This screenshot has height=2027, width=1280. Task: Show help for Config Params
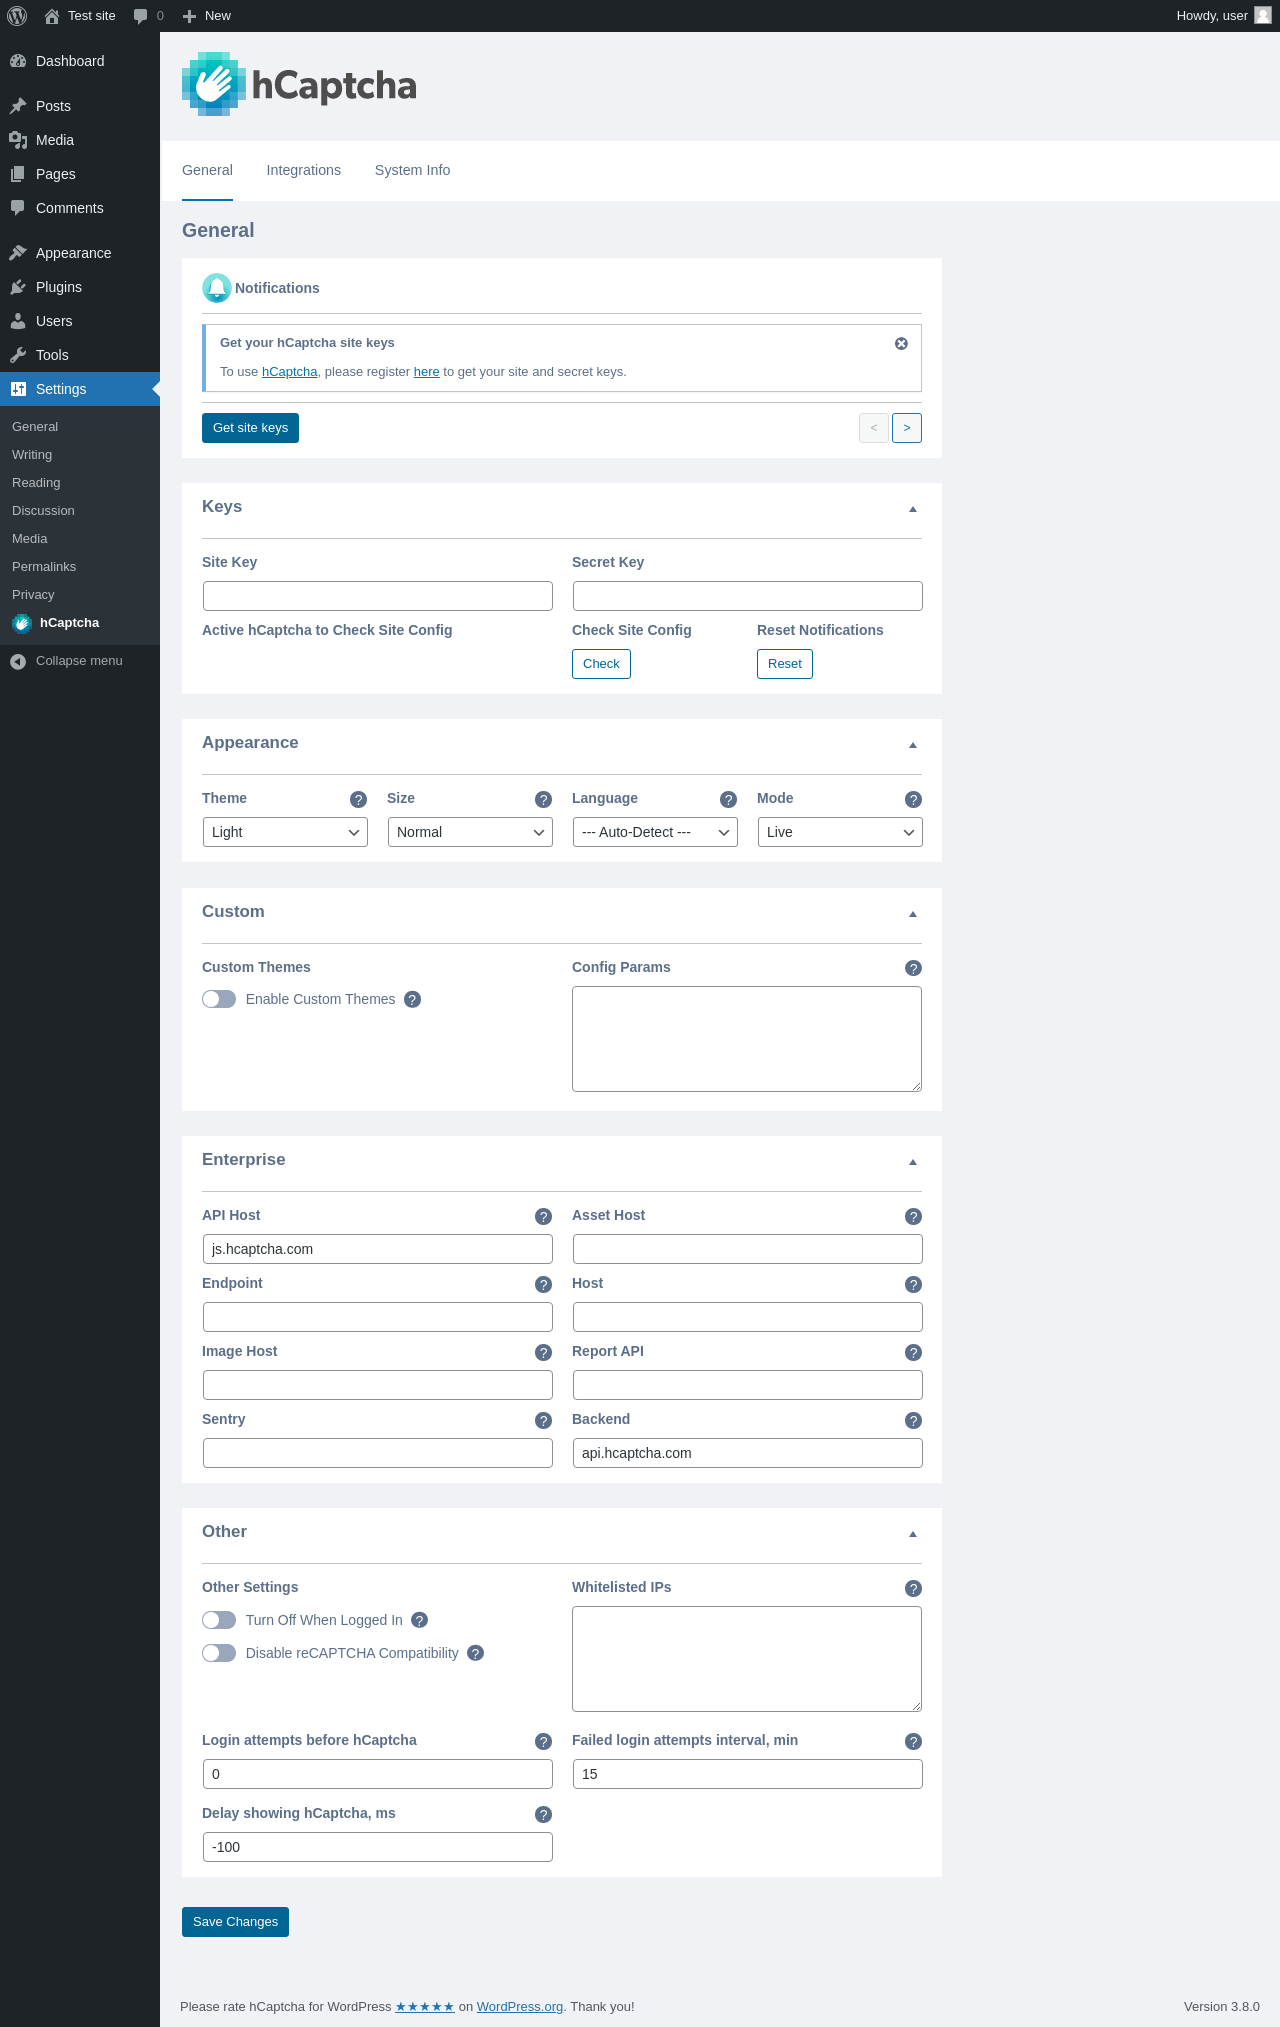coord(913,968)
